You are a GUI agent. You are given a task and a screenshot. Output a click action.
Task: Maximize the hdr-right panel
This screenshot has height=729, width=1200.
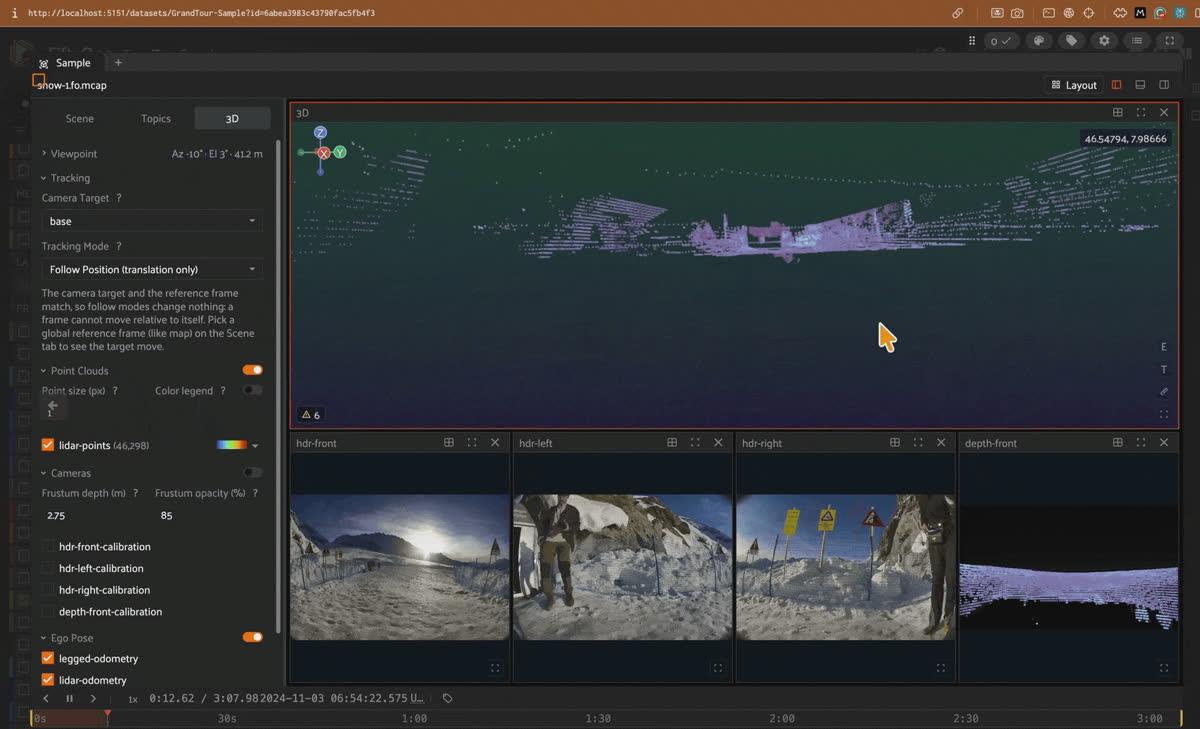tap(918, 442)
